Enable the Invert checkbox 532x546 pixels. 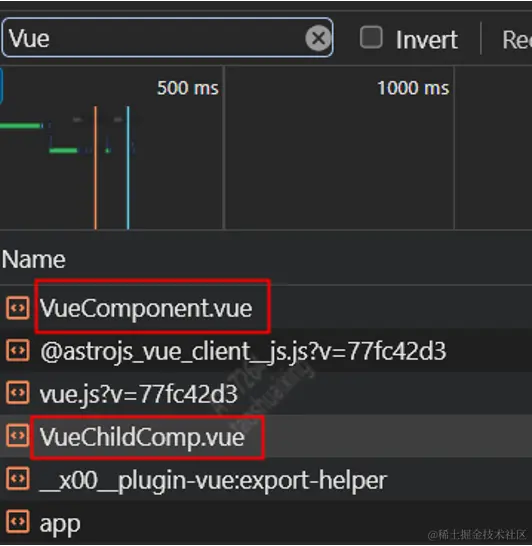click(371, 37)
